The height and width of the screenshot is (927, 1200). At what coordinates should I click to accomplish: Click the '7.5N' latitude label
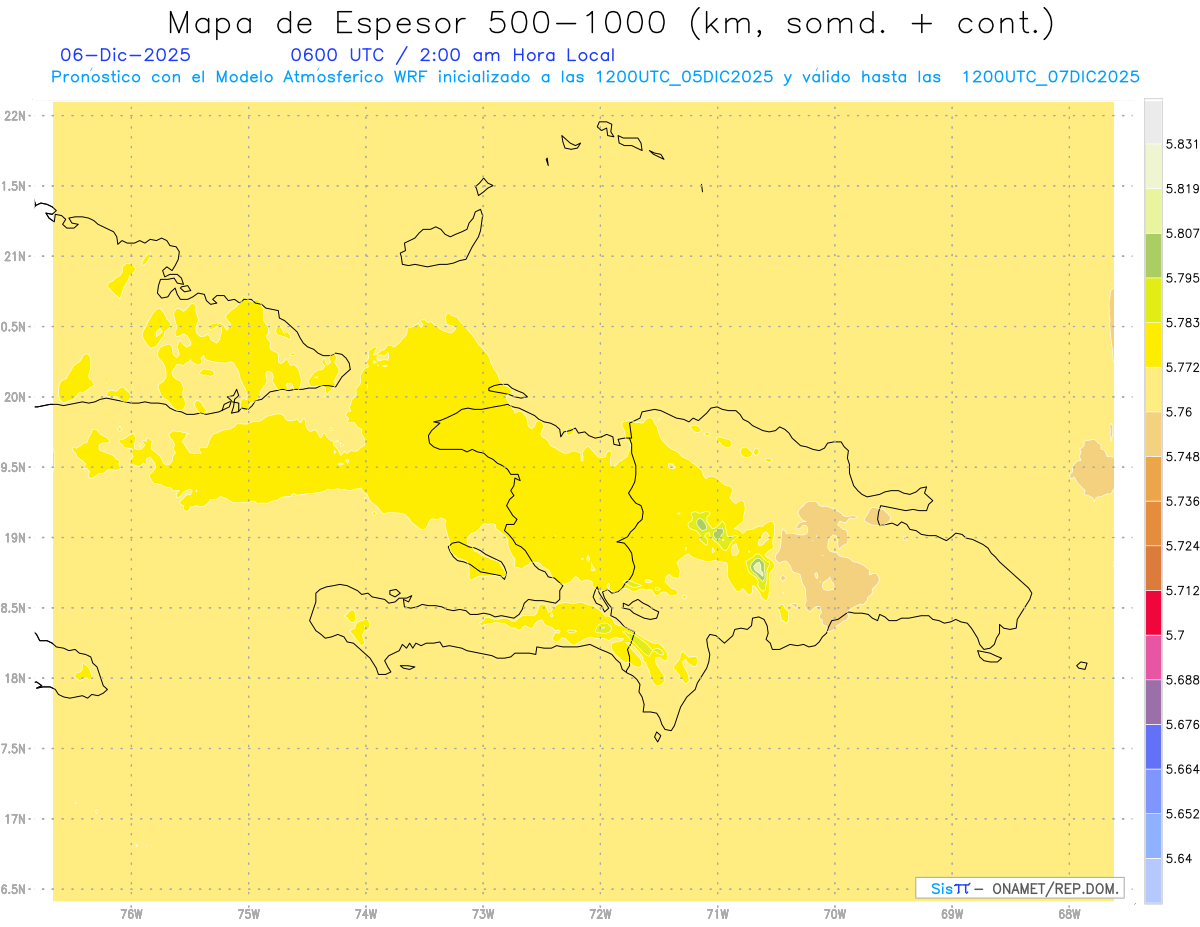[x=15, y=748]
